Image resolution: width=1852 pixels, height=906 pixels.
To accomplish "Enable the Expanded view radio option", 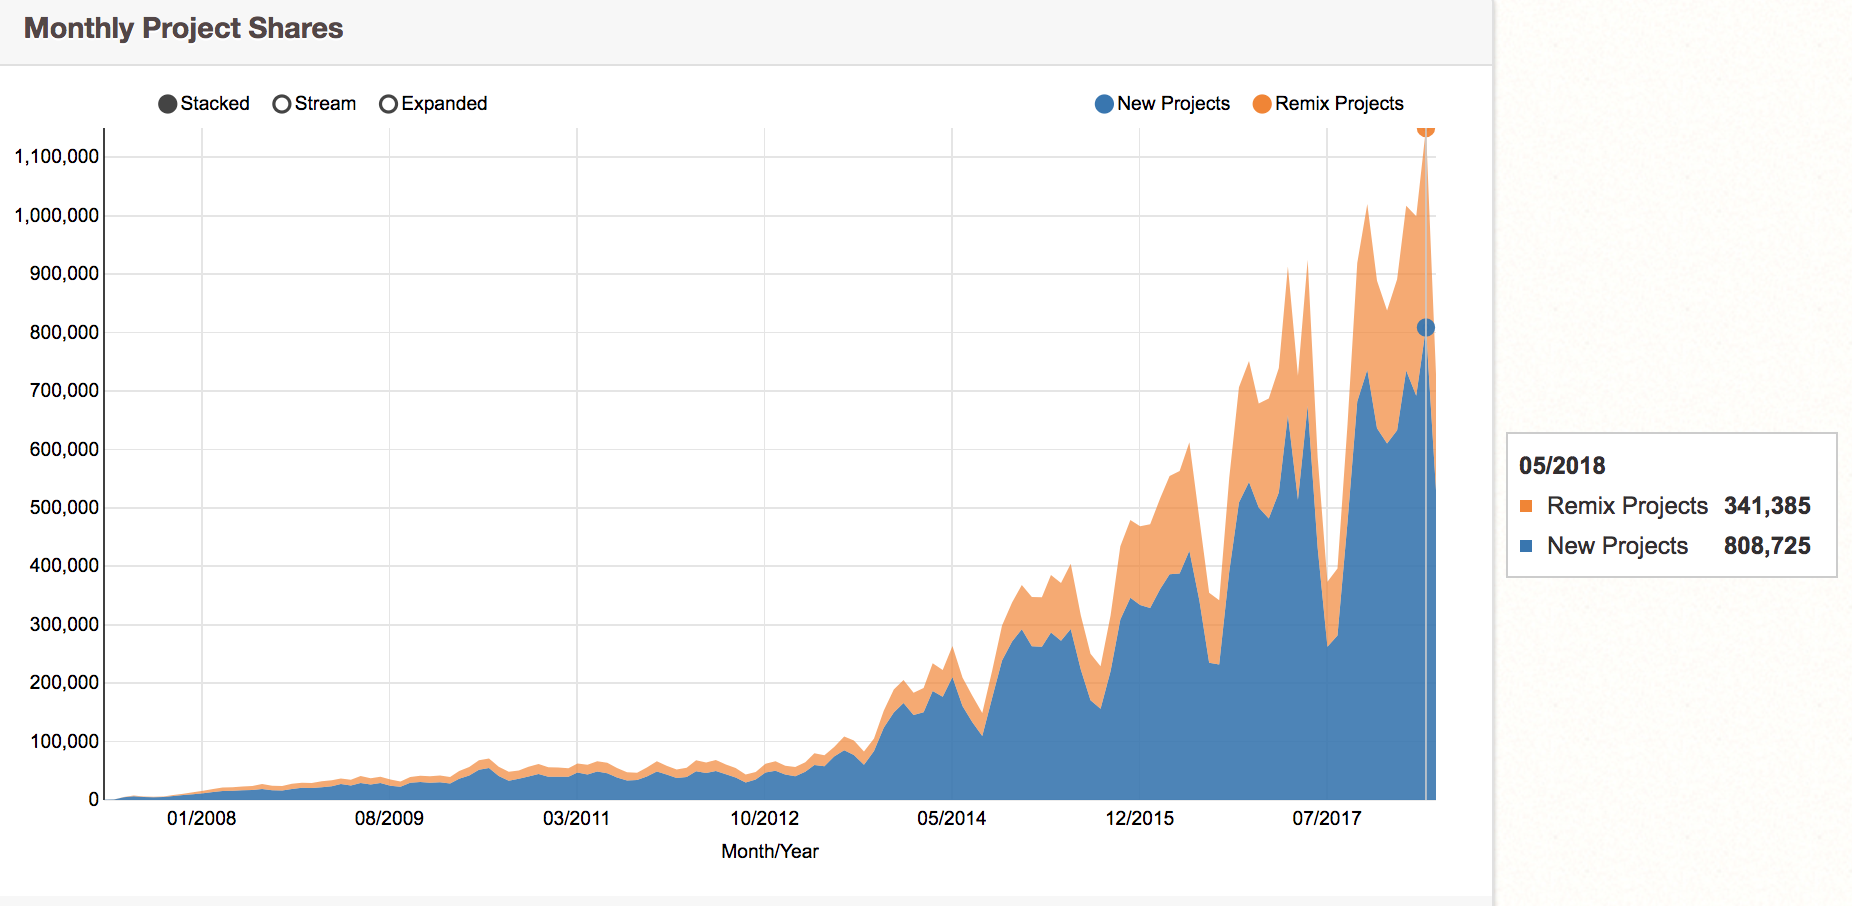I will [388, 104].
